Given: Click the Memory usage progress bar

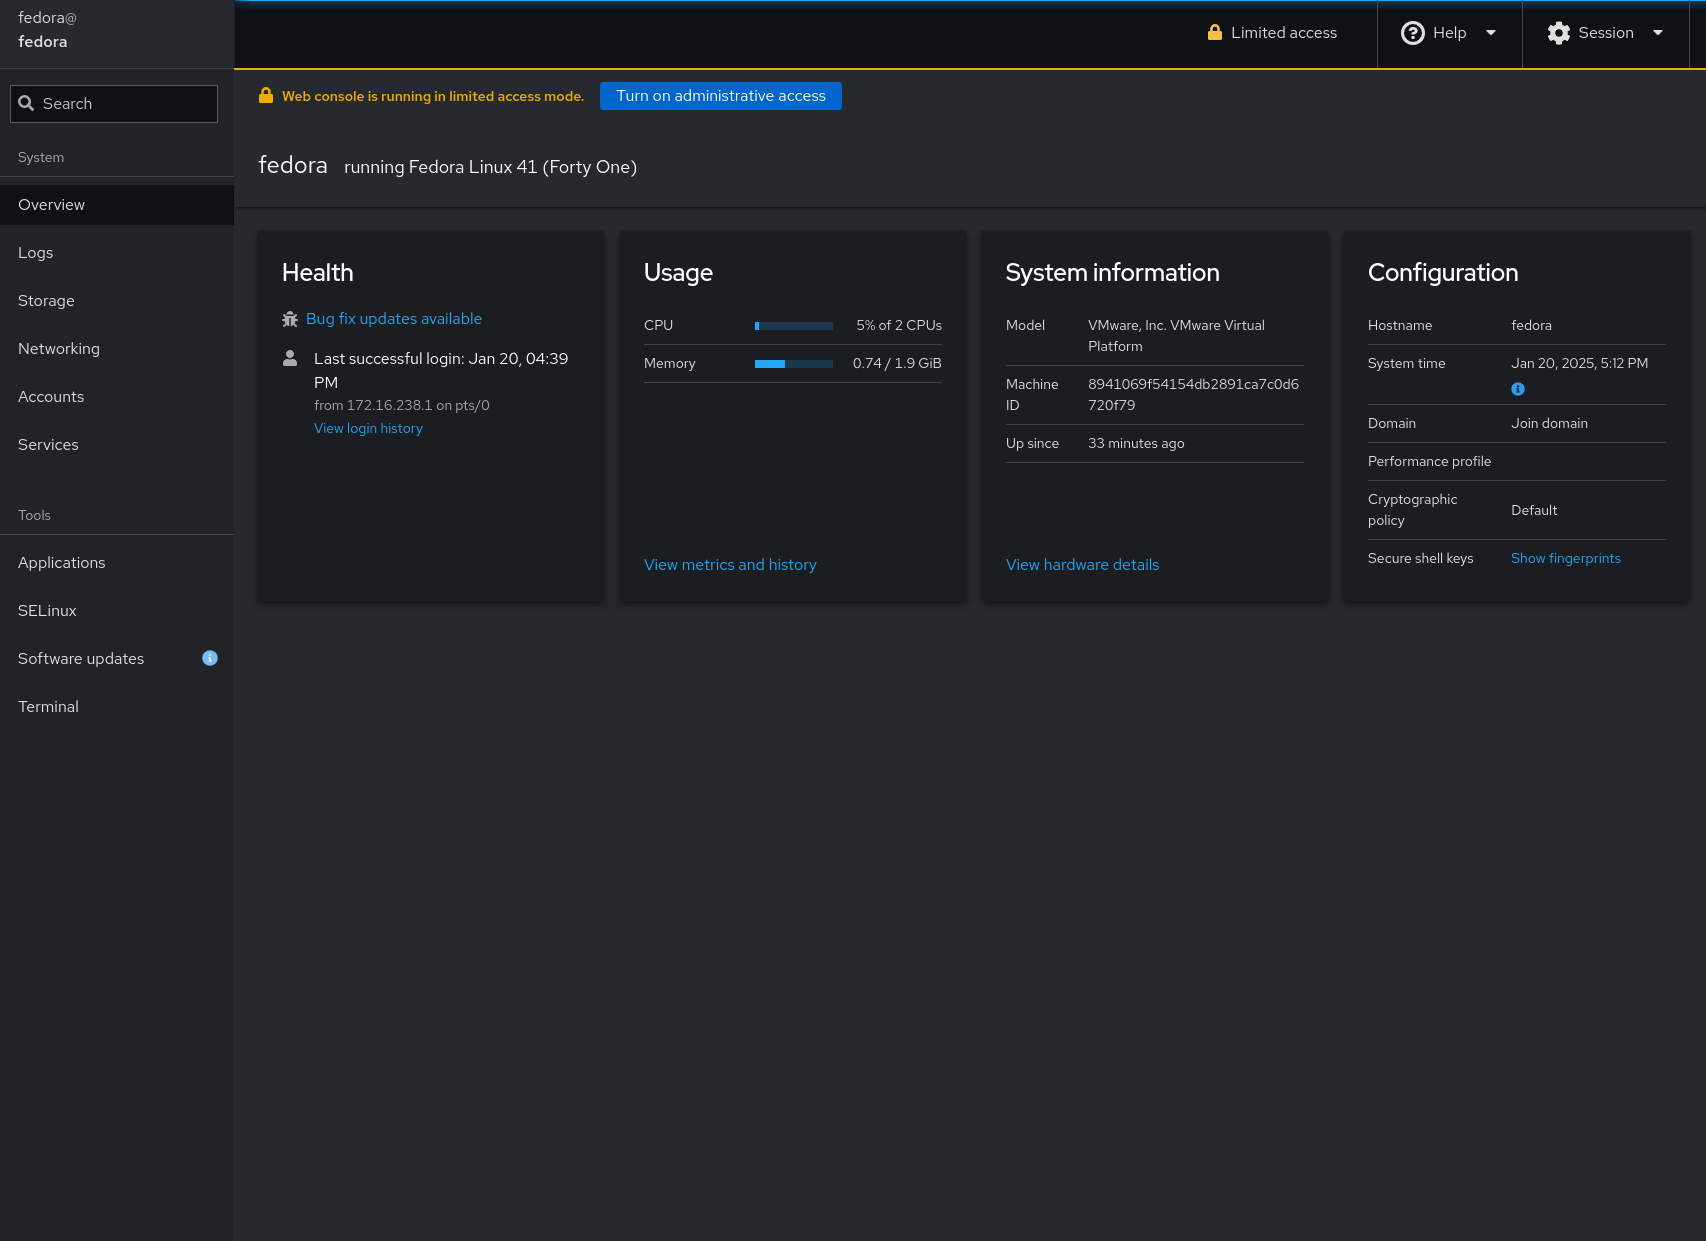Looking at the screenshot, I should [793, 364].
